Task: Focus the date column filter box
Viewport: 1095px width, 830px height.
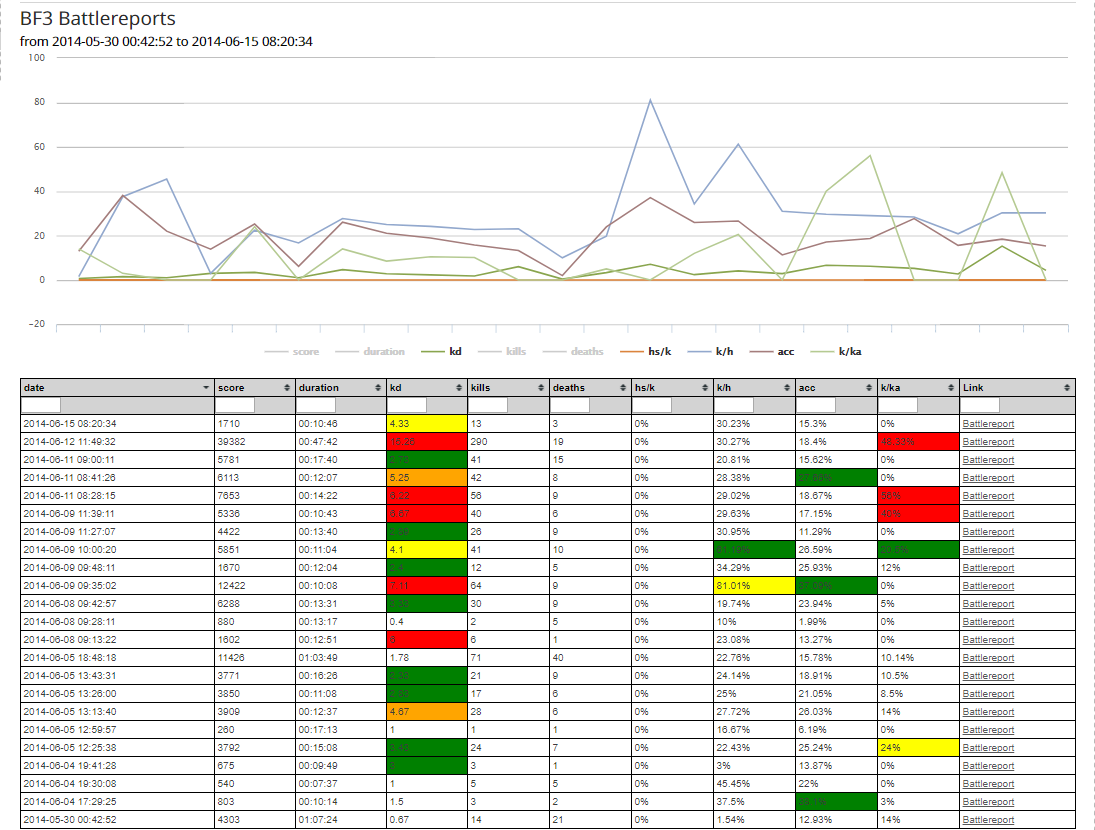Action: (x=41, y=405)
